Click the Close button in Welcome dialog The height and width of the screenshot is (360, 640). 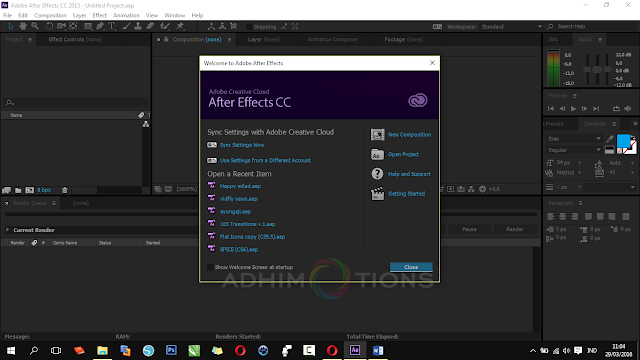(x=411, y=267)
